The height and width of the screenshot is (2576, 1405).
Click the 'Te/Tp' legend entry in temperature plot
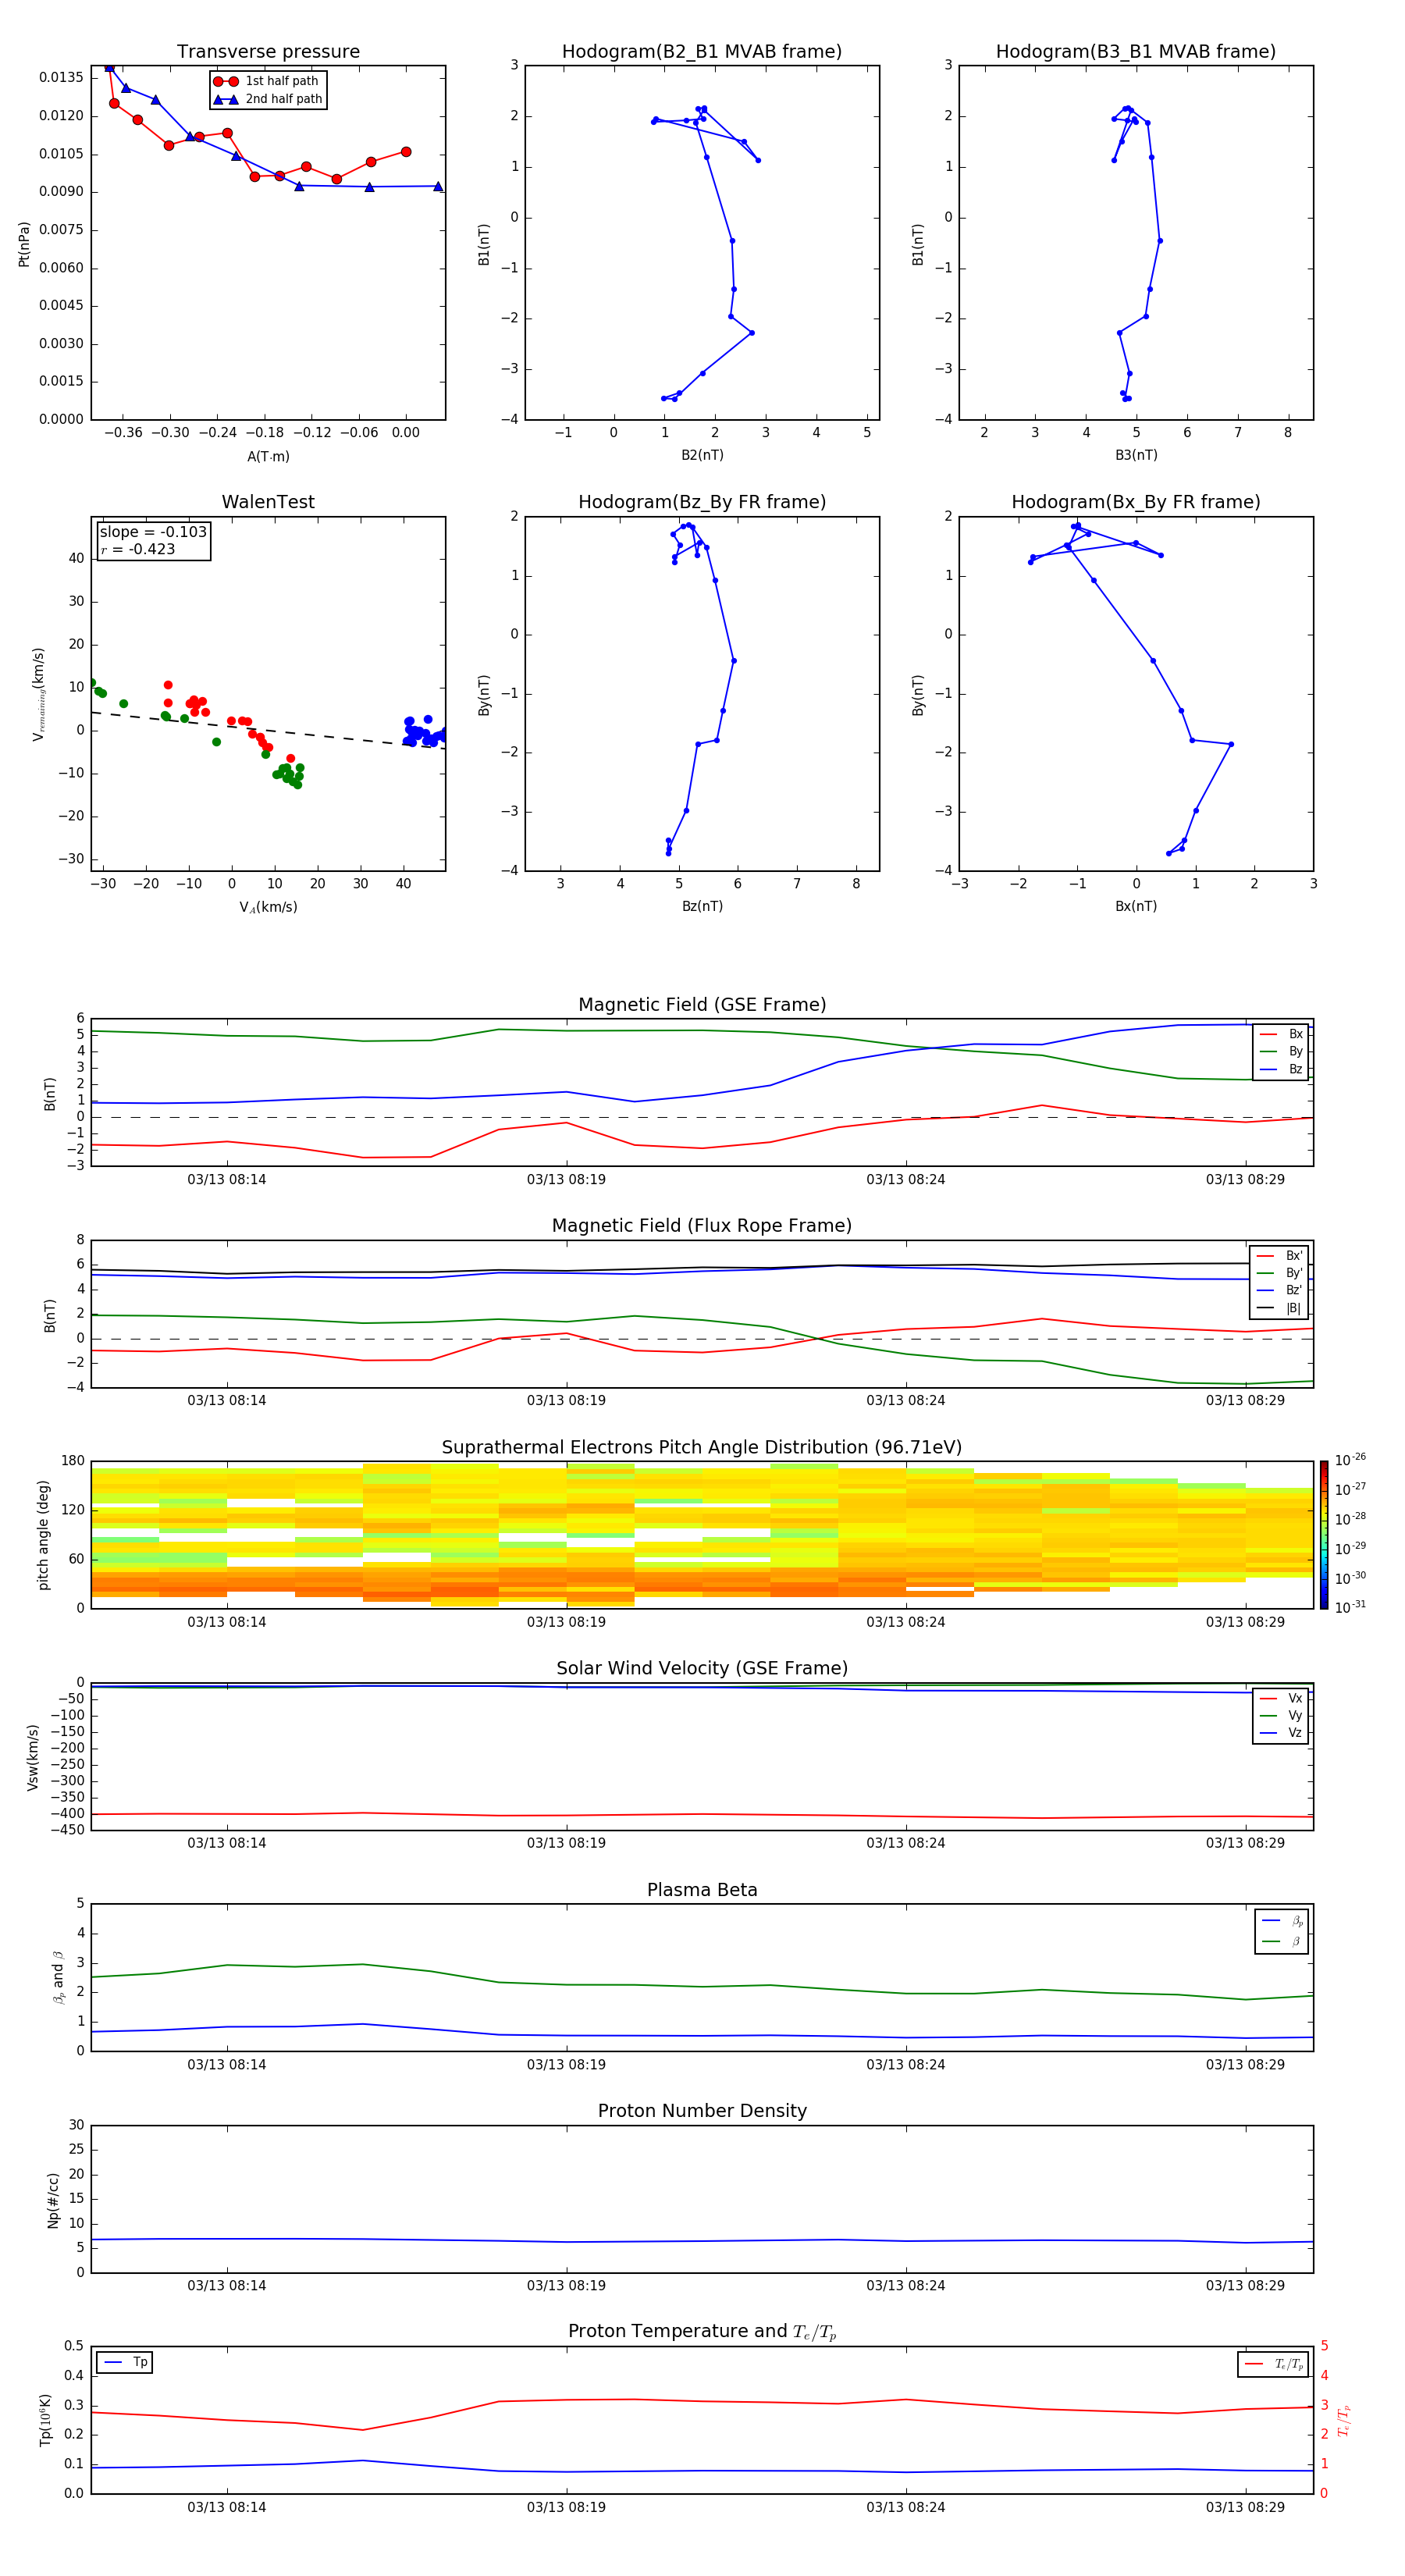[1274, 2364]
